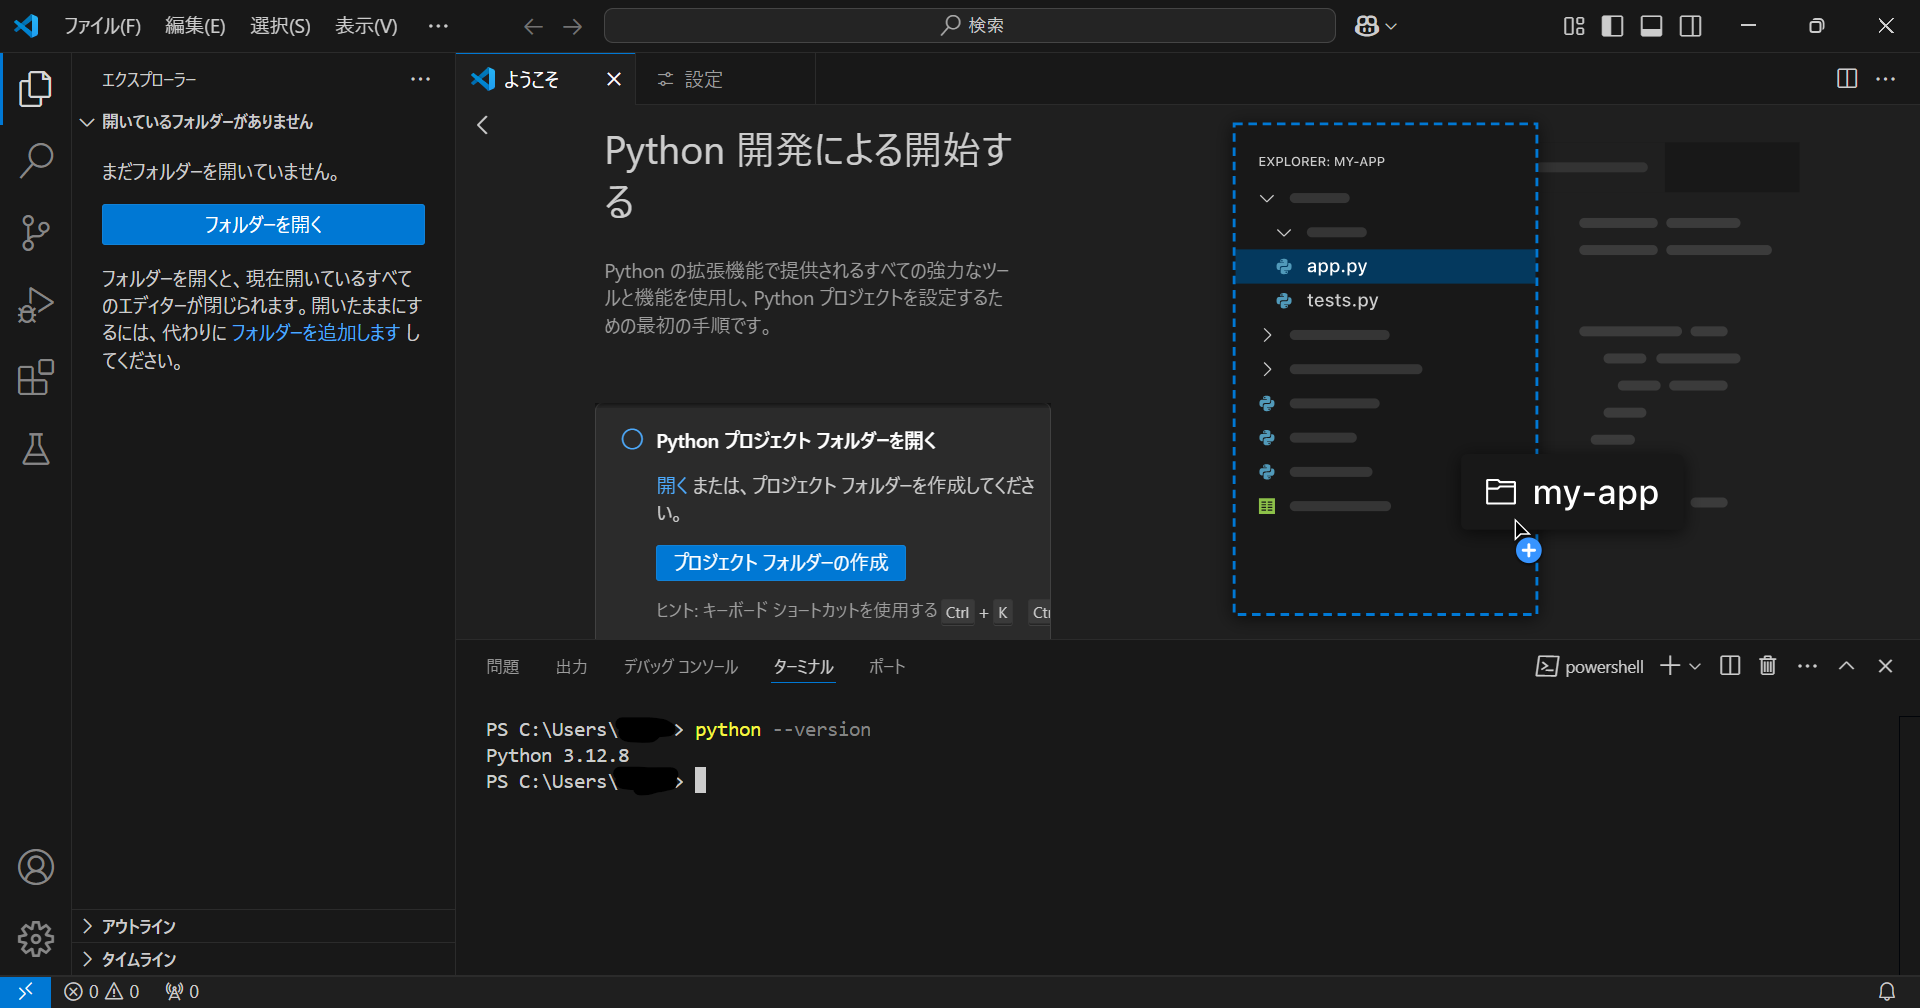Open the Copilot chat icon in title bar
Screen dimensions: 1920x1008
tap(1366, 26)
